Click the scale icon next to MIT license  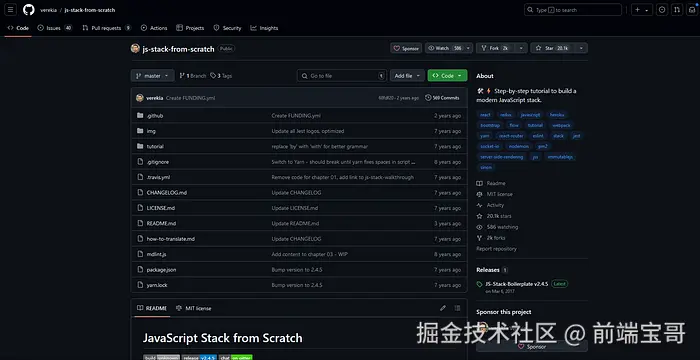479,194
